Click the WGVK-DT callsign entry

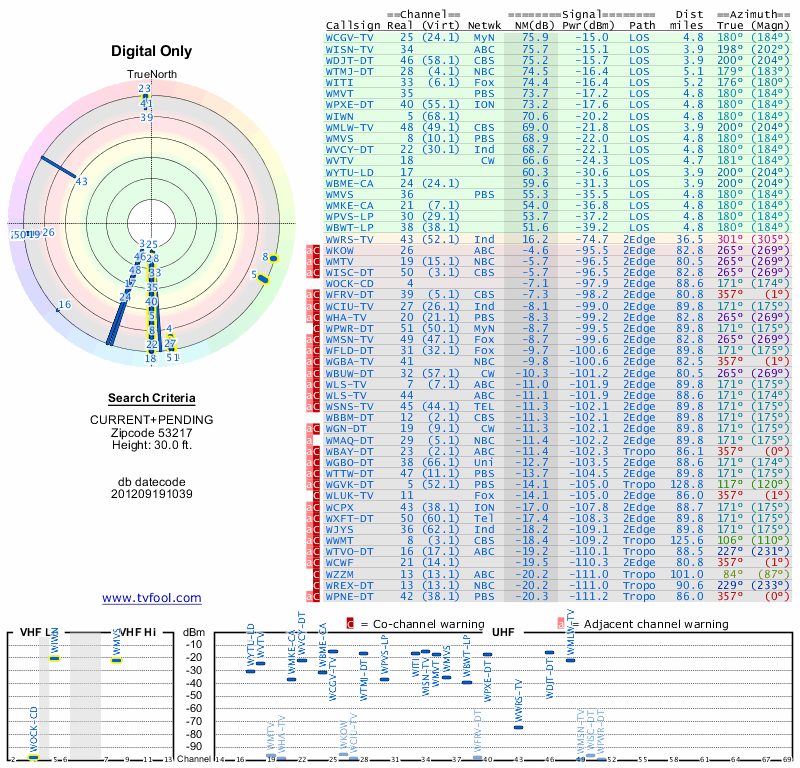[x=350, y=483]
